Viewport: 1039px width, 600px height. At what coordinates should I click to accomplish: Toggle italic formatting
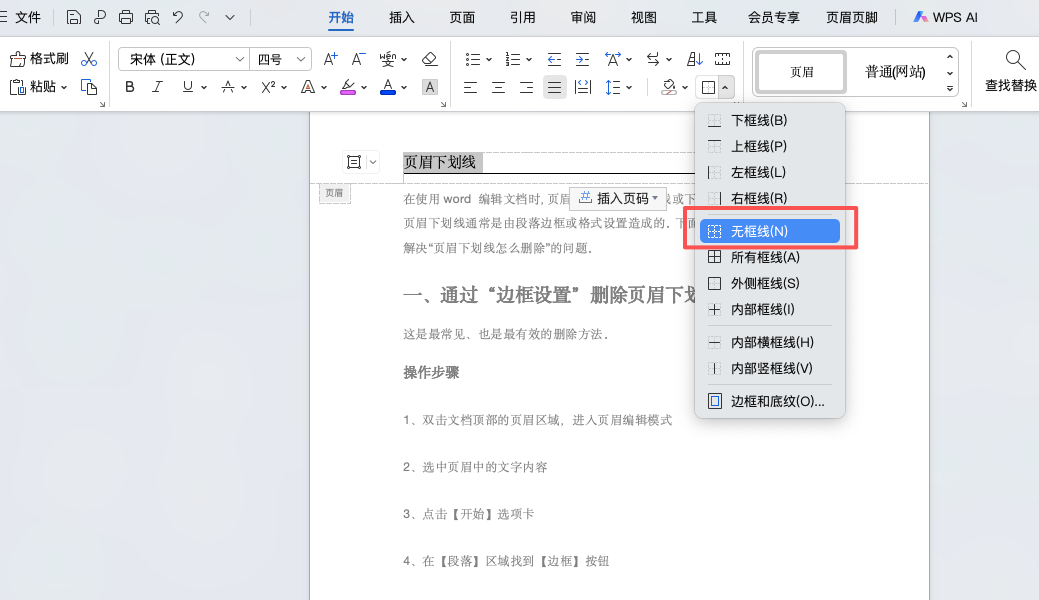tap(156, 88)
